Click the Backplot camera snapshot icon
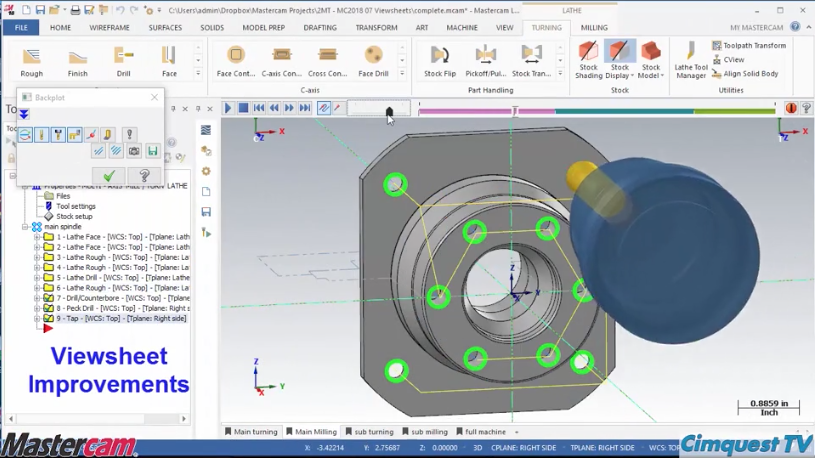816x459 pixels. 134,151
